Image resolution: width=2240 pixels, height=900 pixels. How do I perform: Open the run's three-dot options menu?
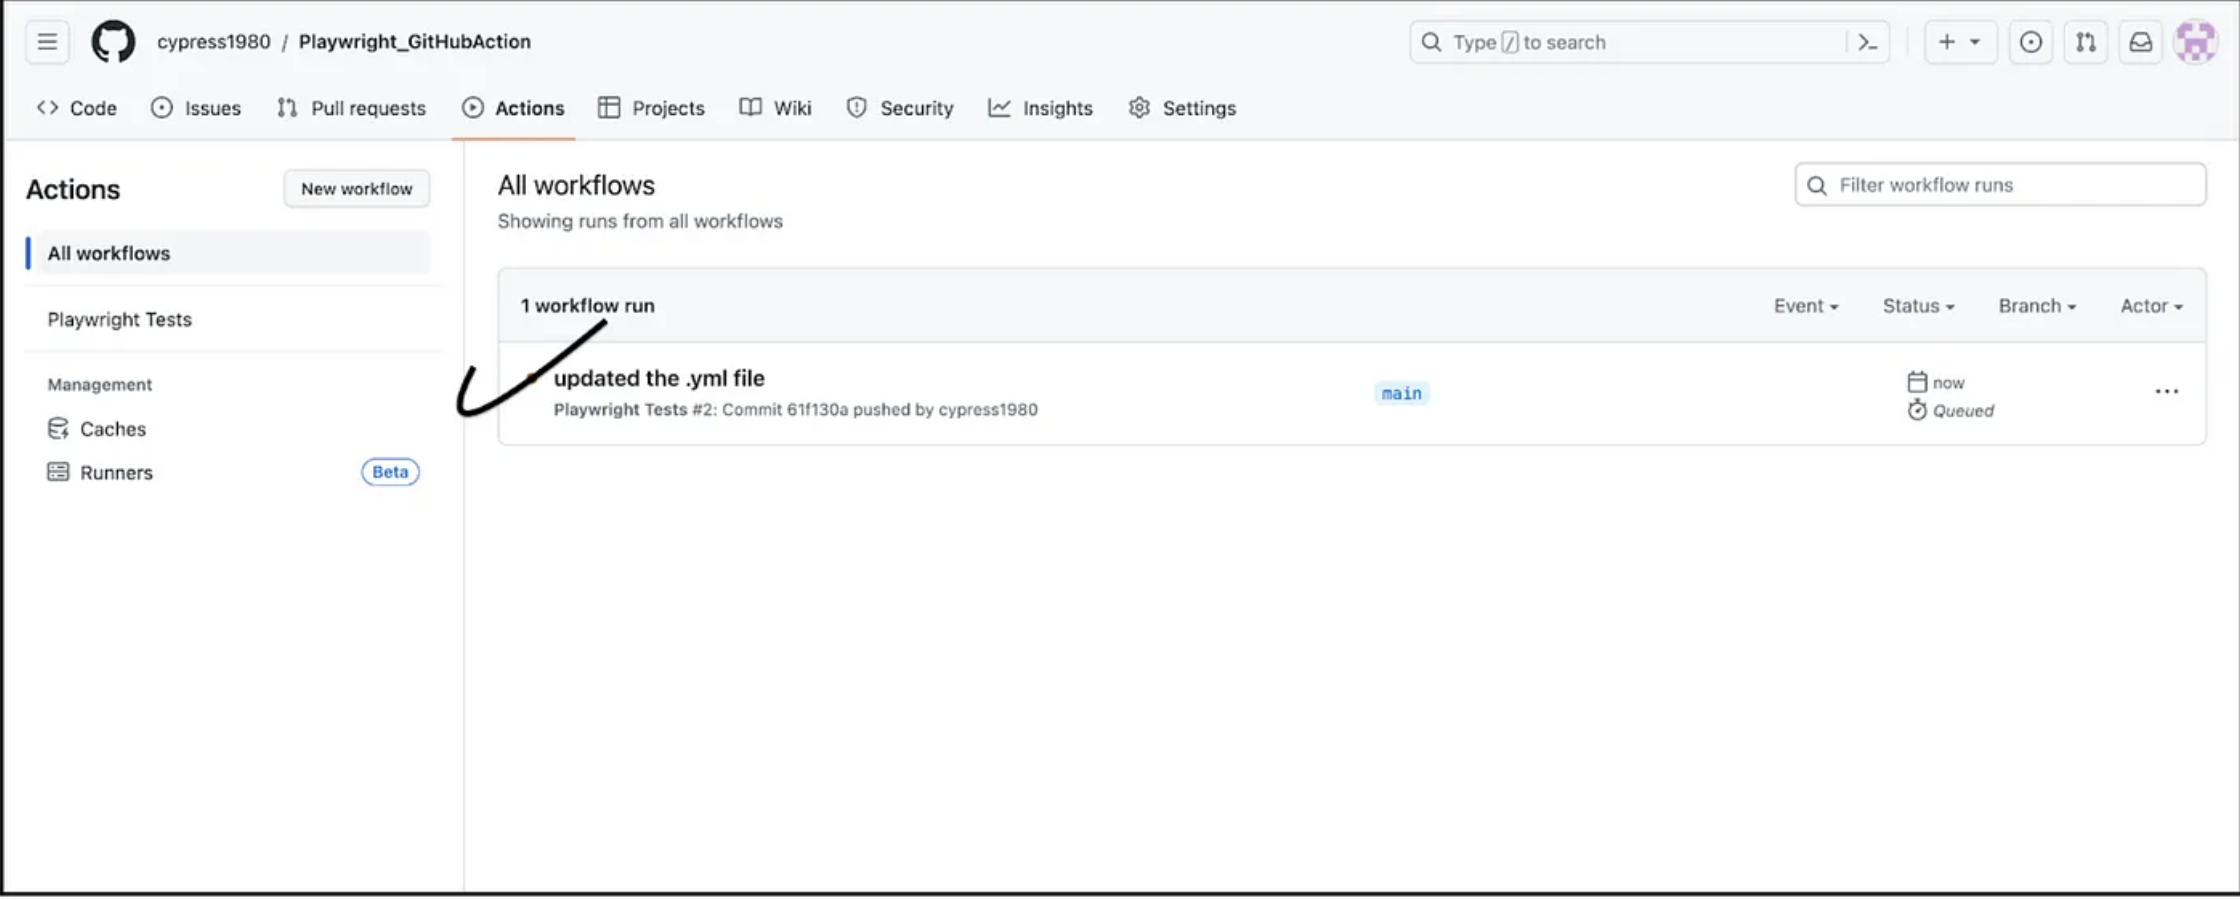coord(2166,392)
